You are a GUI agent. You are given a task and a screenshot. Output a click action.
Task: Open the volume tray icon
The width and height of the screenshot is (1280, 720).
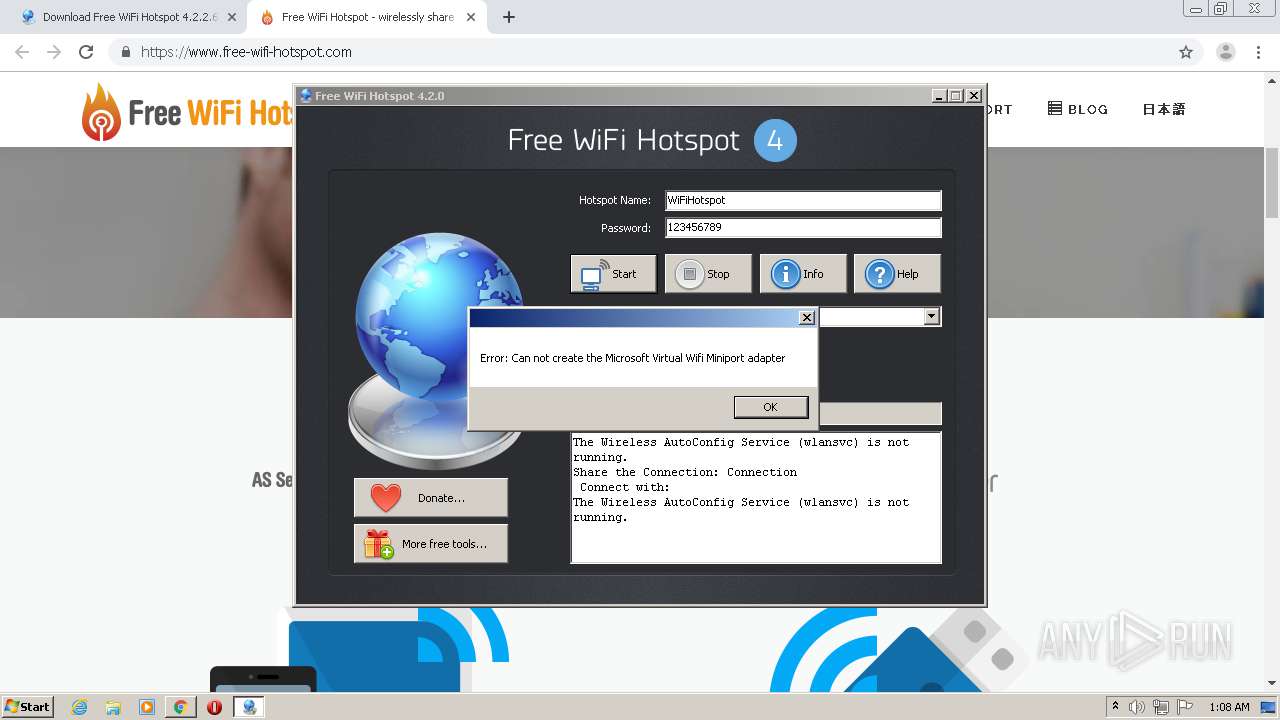1137,707
